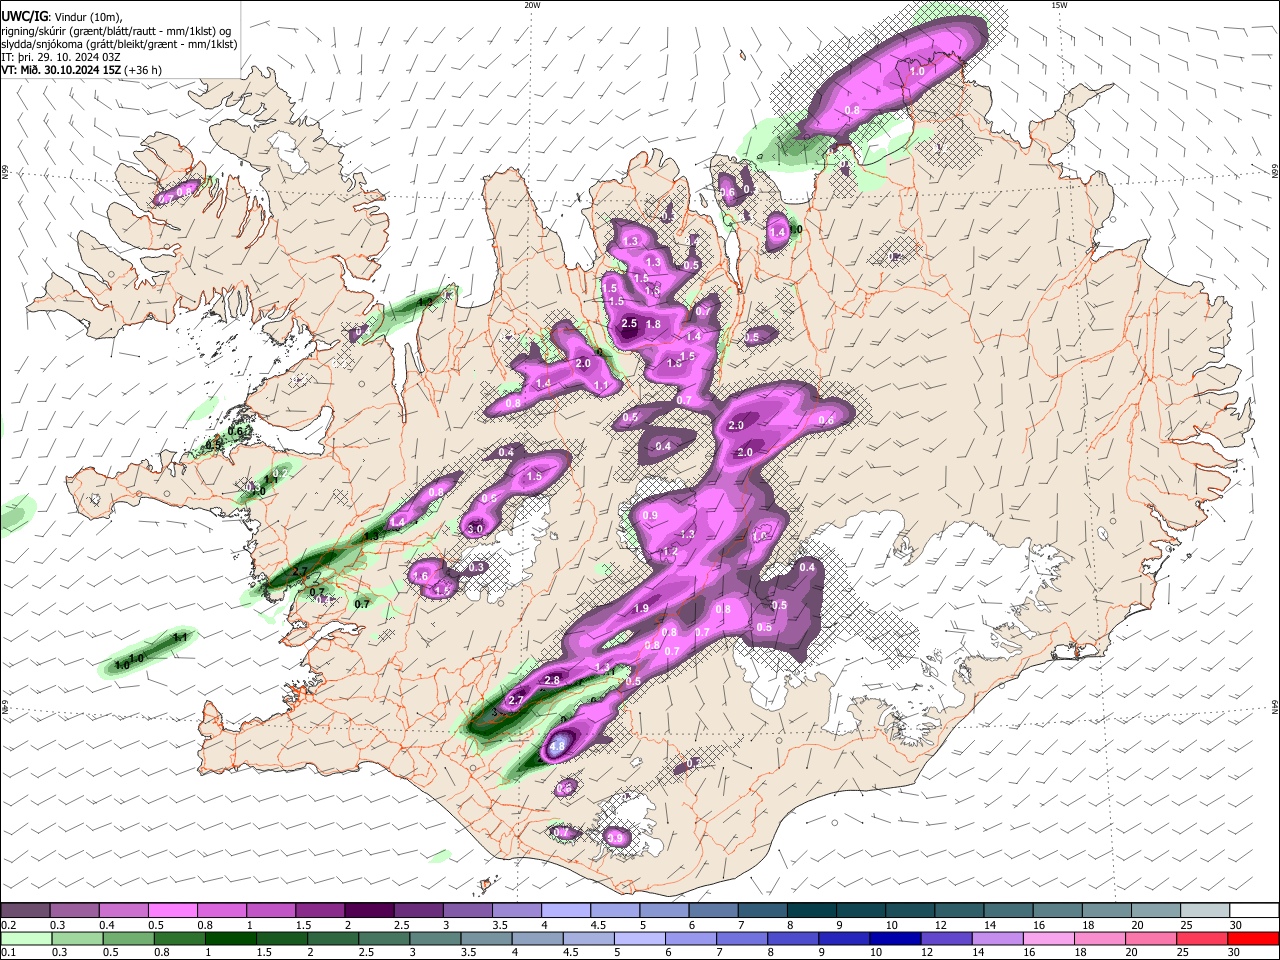Select the darkest green 1 rain-scale swatch

click(230, 939)
